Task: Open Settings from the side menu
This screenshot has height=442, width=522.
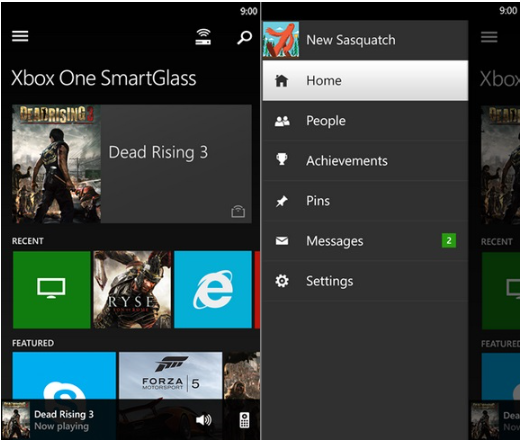Action: [365, 281]
